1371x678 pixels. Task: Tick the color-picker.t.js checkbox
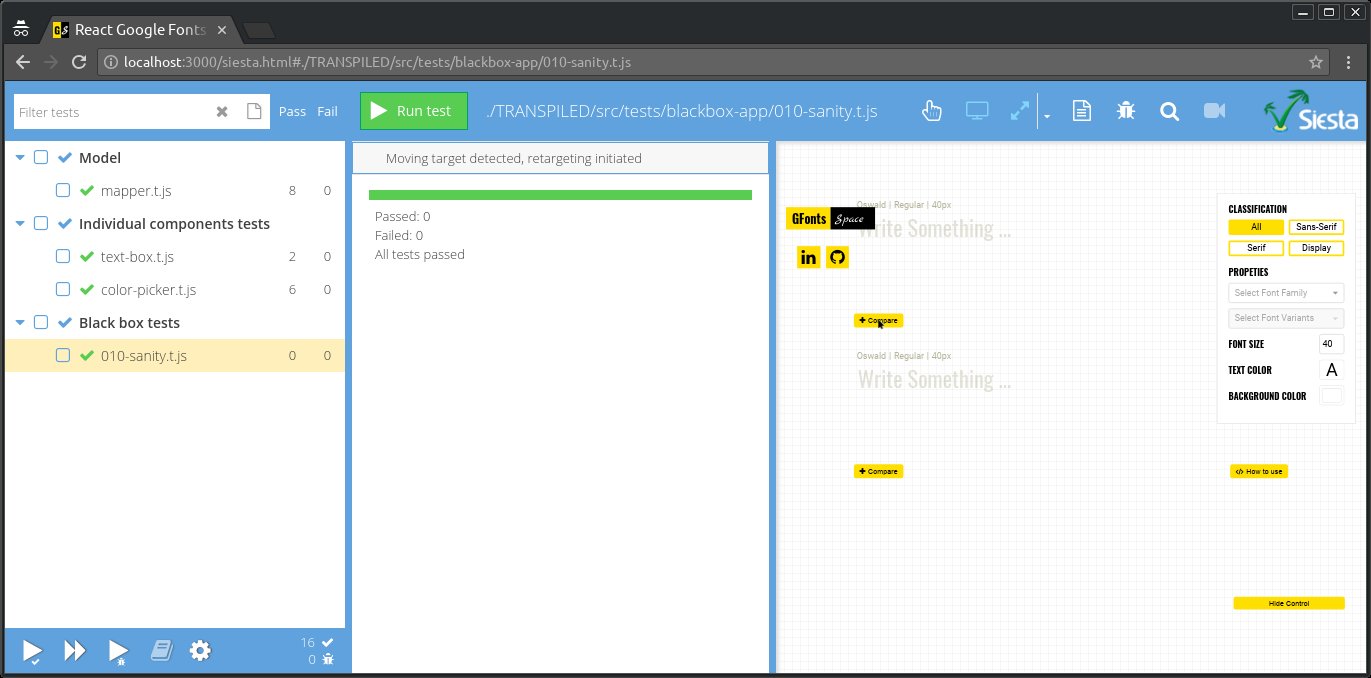click(x=62, y=290)
